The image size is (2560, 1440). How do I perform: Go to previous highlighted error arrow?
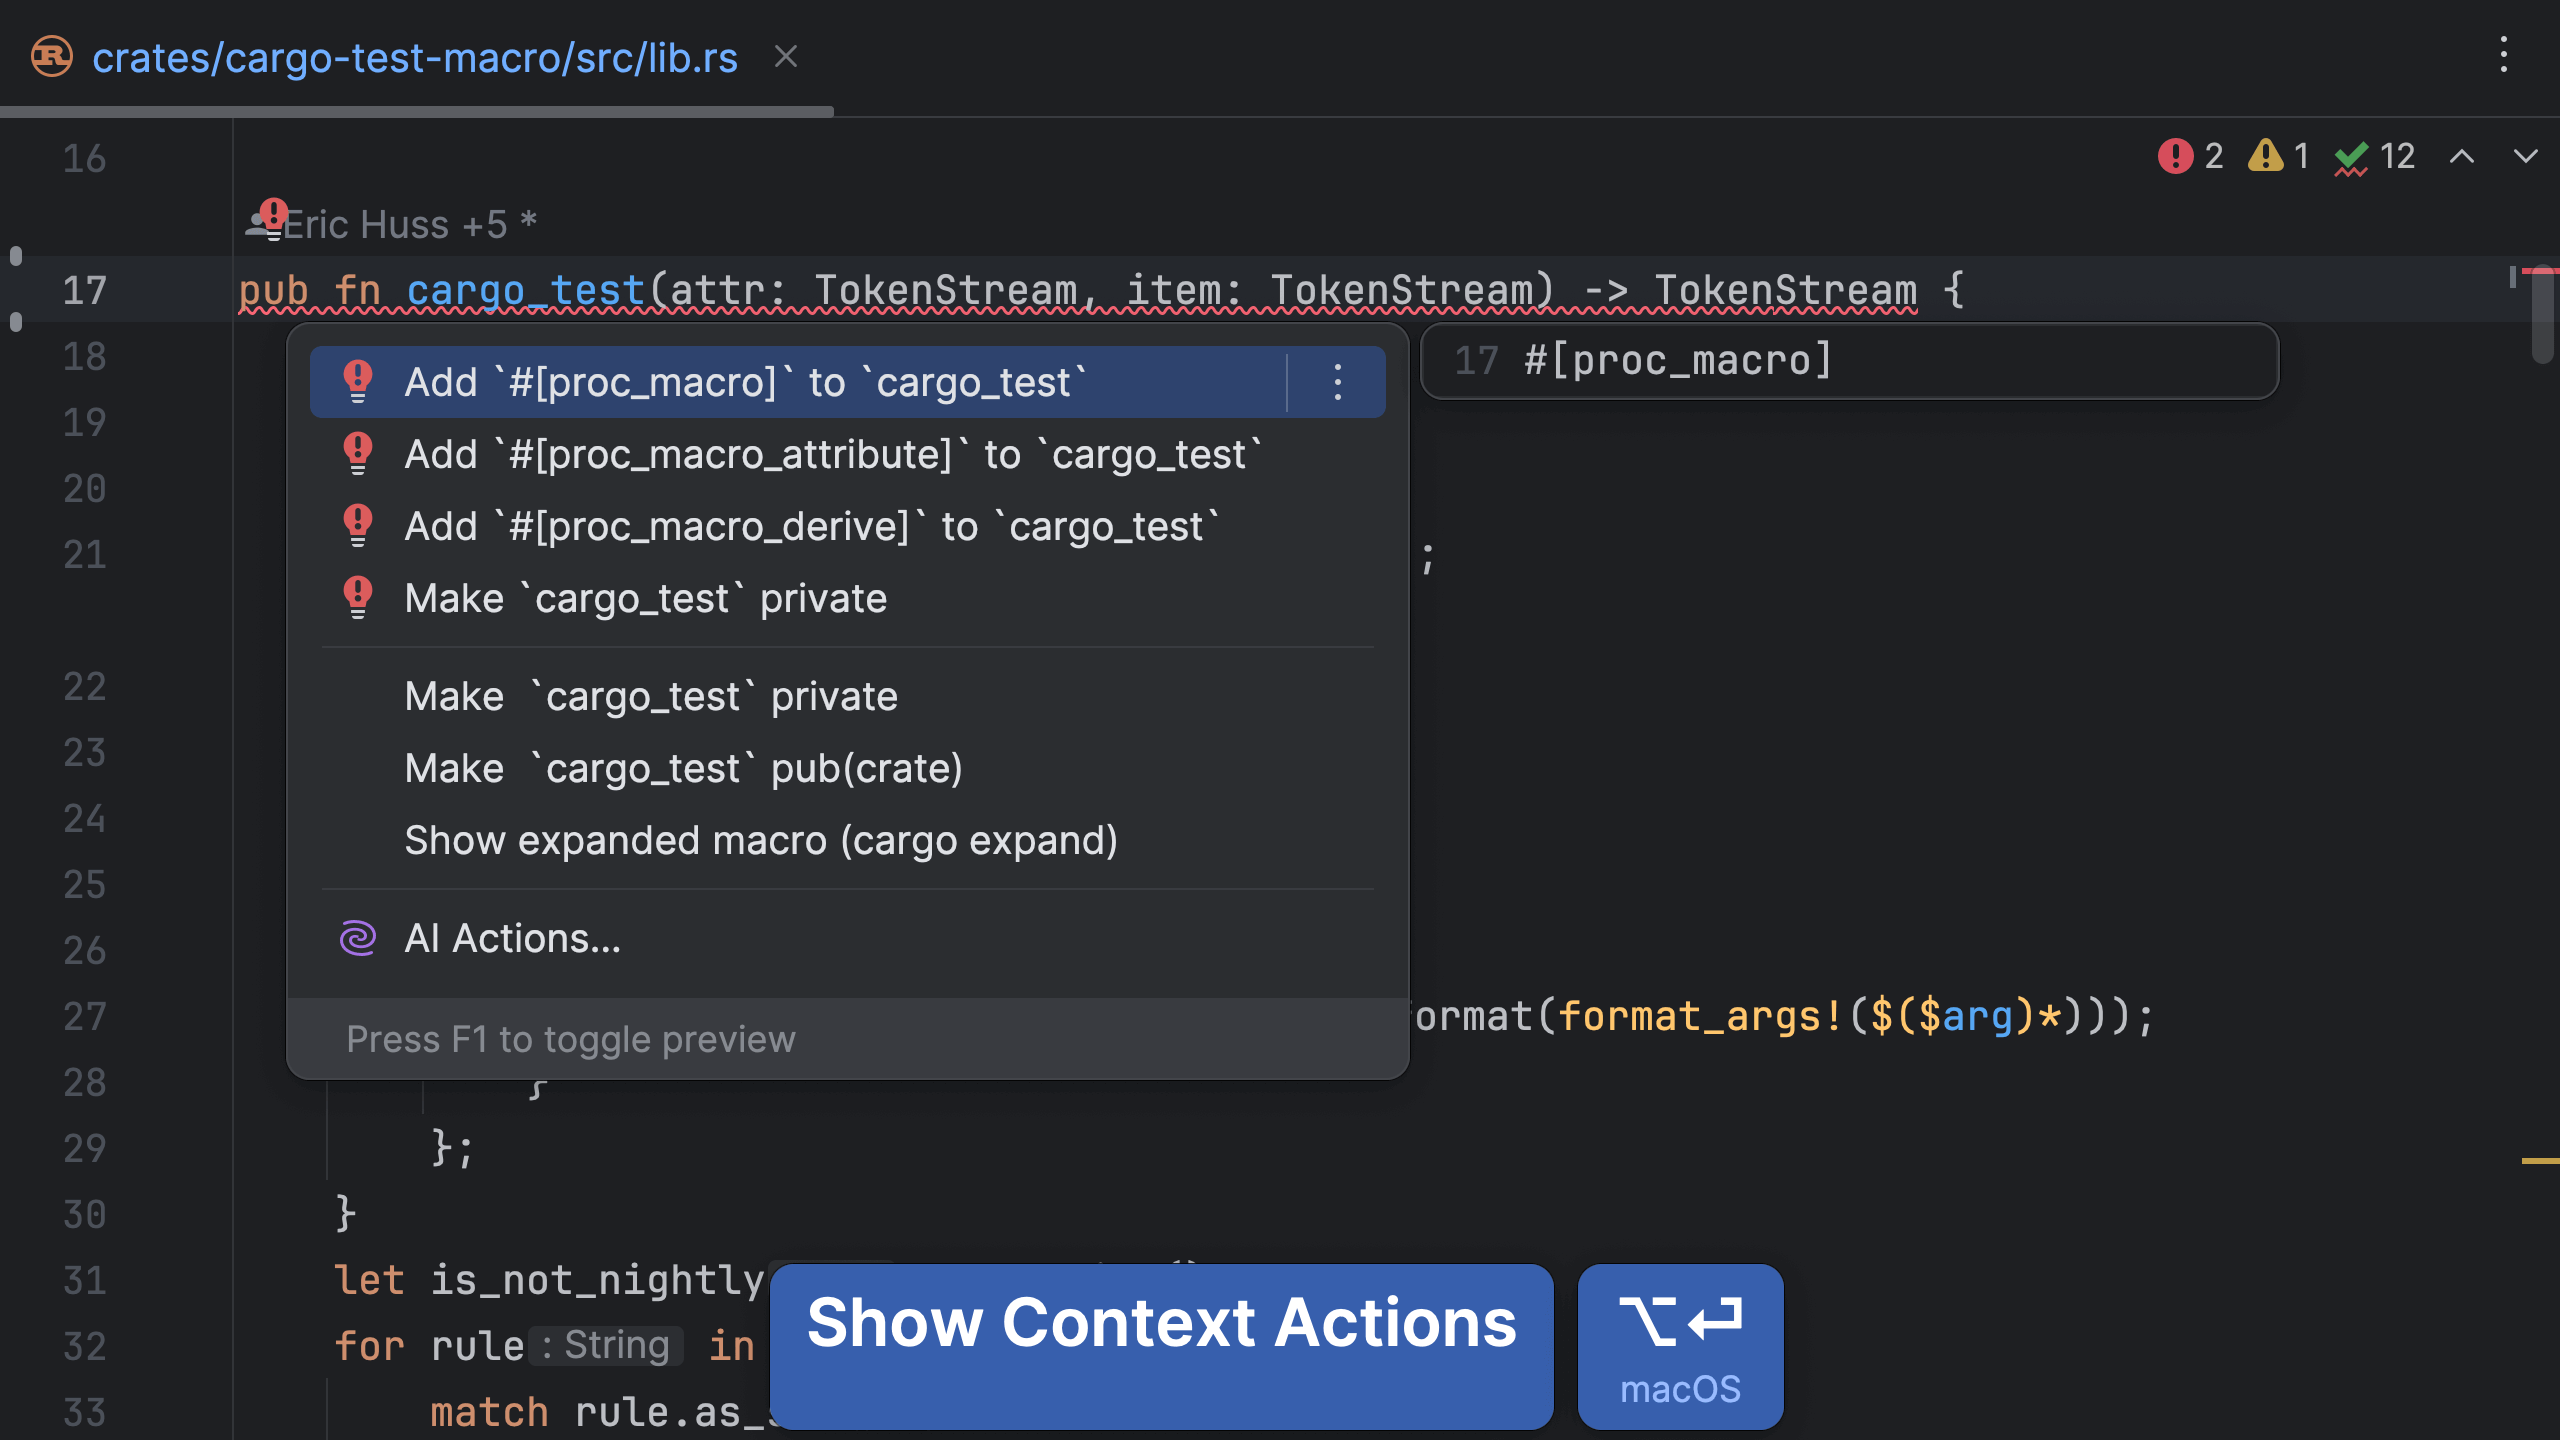(2462, 156)
